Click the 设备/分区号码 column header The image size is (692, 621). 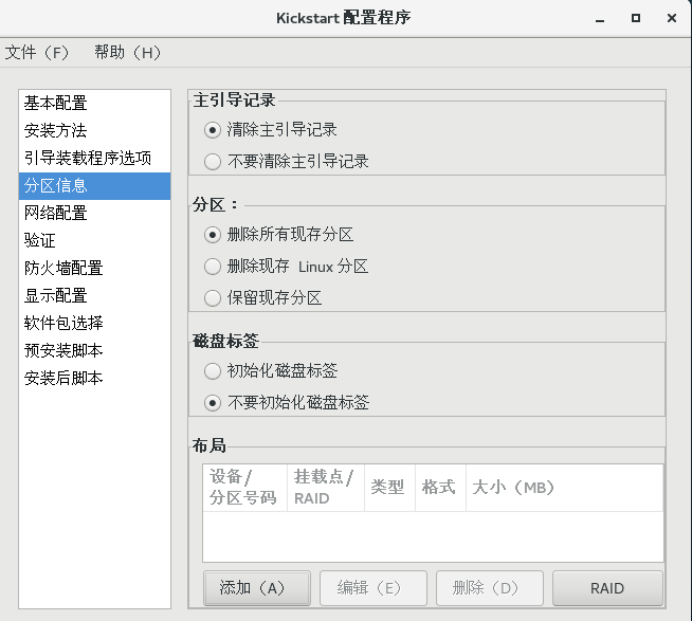pos(245,488)
